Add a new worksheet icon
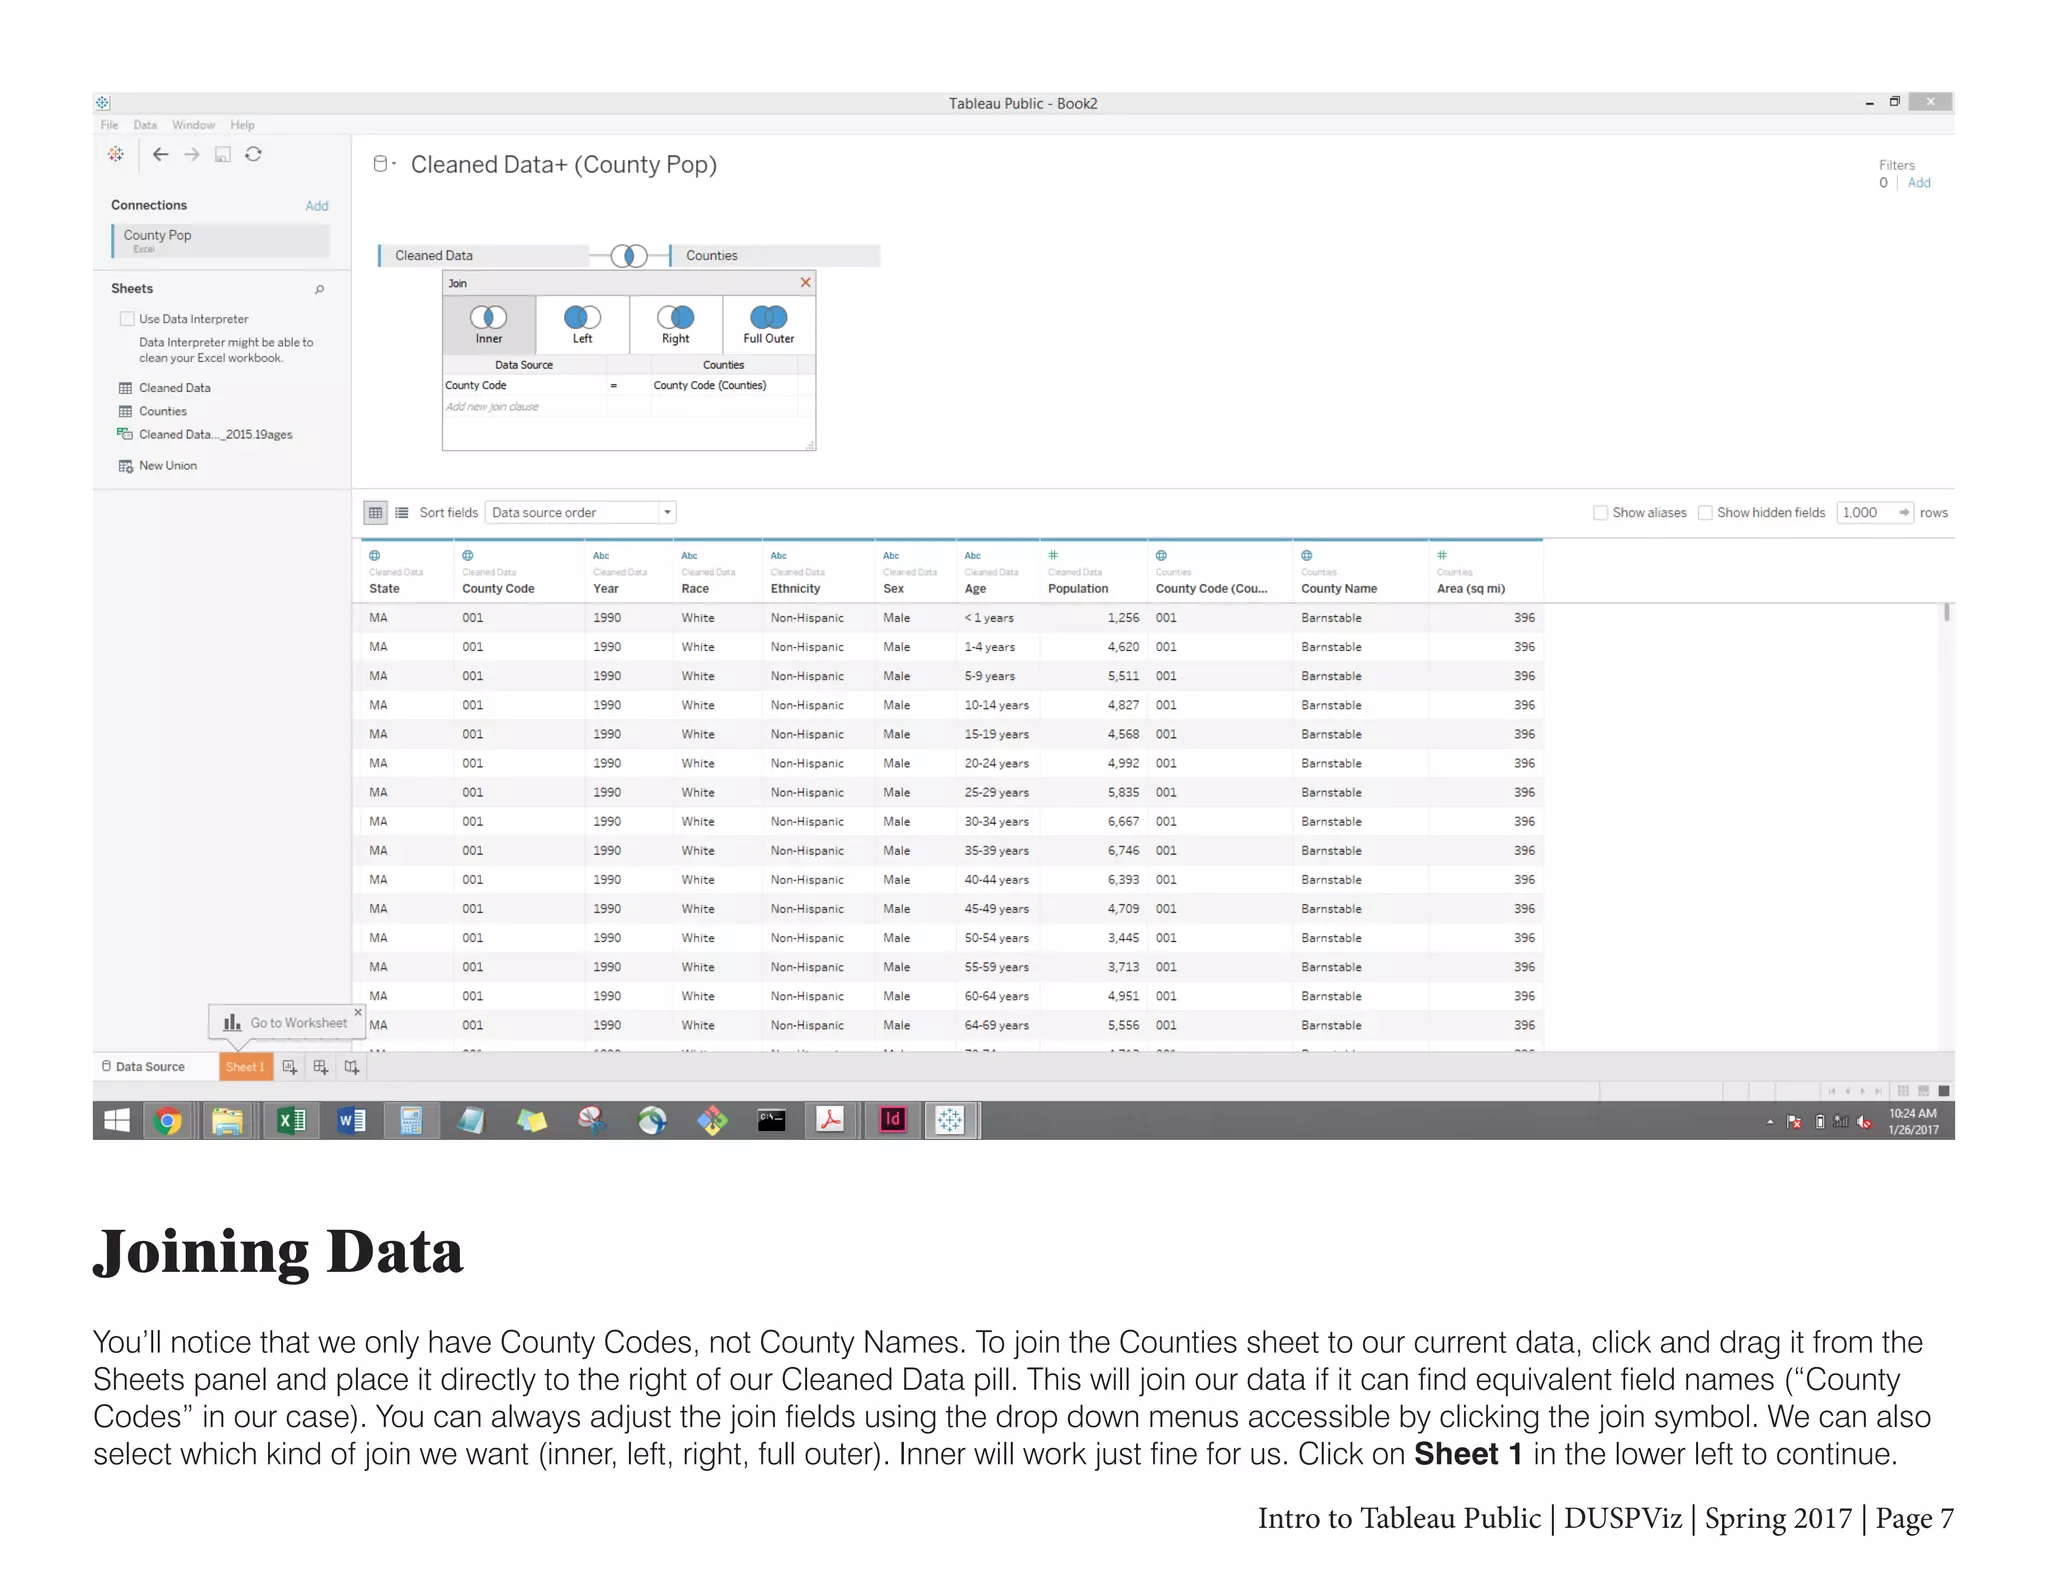Screen dimensions: 2048x1582 click(x=290, y=1067)
